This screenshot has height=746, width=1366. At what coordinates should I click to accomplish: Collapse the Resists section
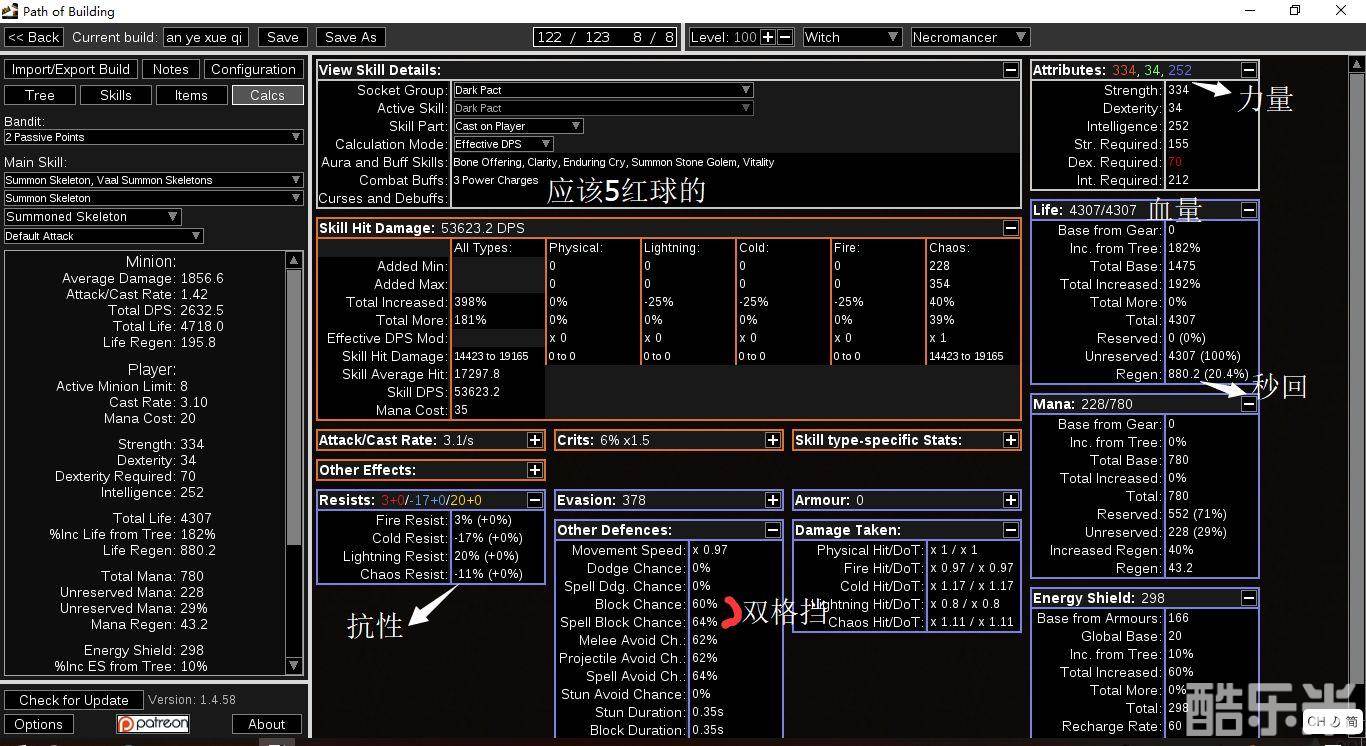click(535, 500)
